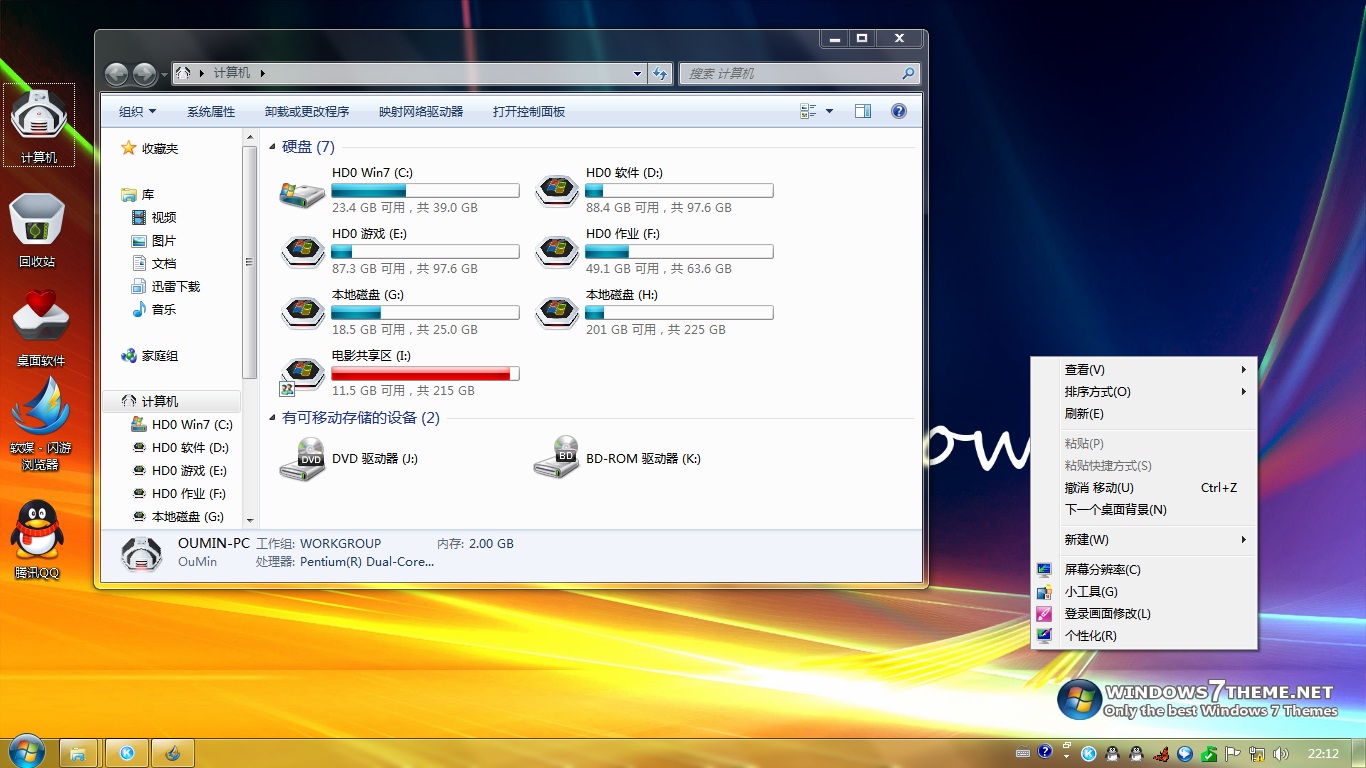1366x768 pixels.
Task: Choose 刷新(E) in context menu
Action: coord(1144,414)
